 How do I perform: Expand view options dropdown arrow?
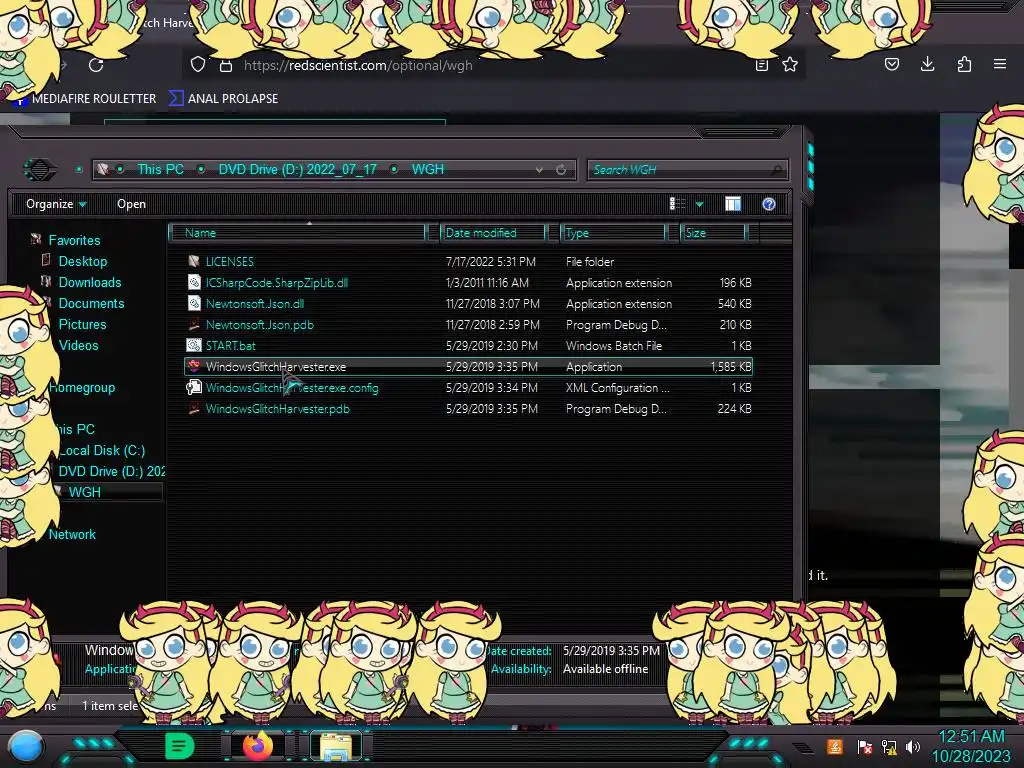pyautogui.click(x=699, y=204)
